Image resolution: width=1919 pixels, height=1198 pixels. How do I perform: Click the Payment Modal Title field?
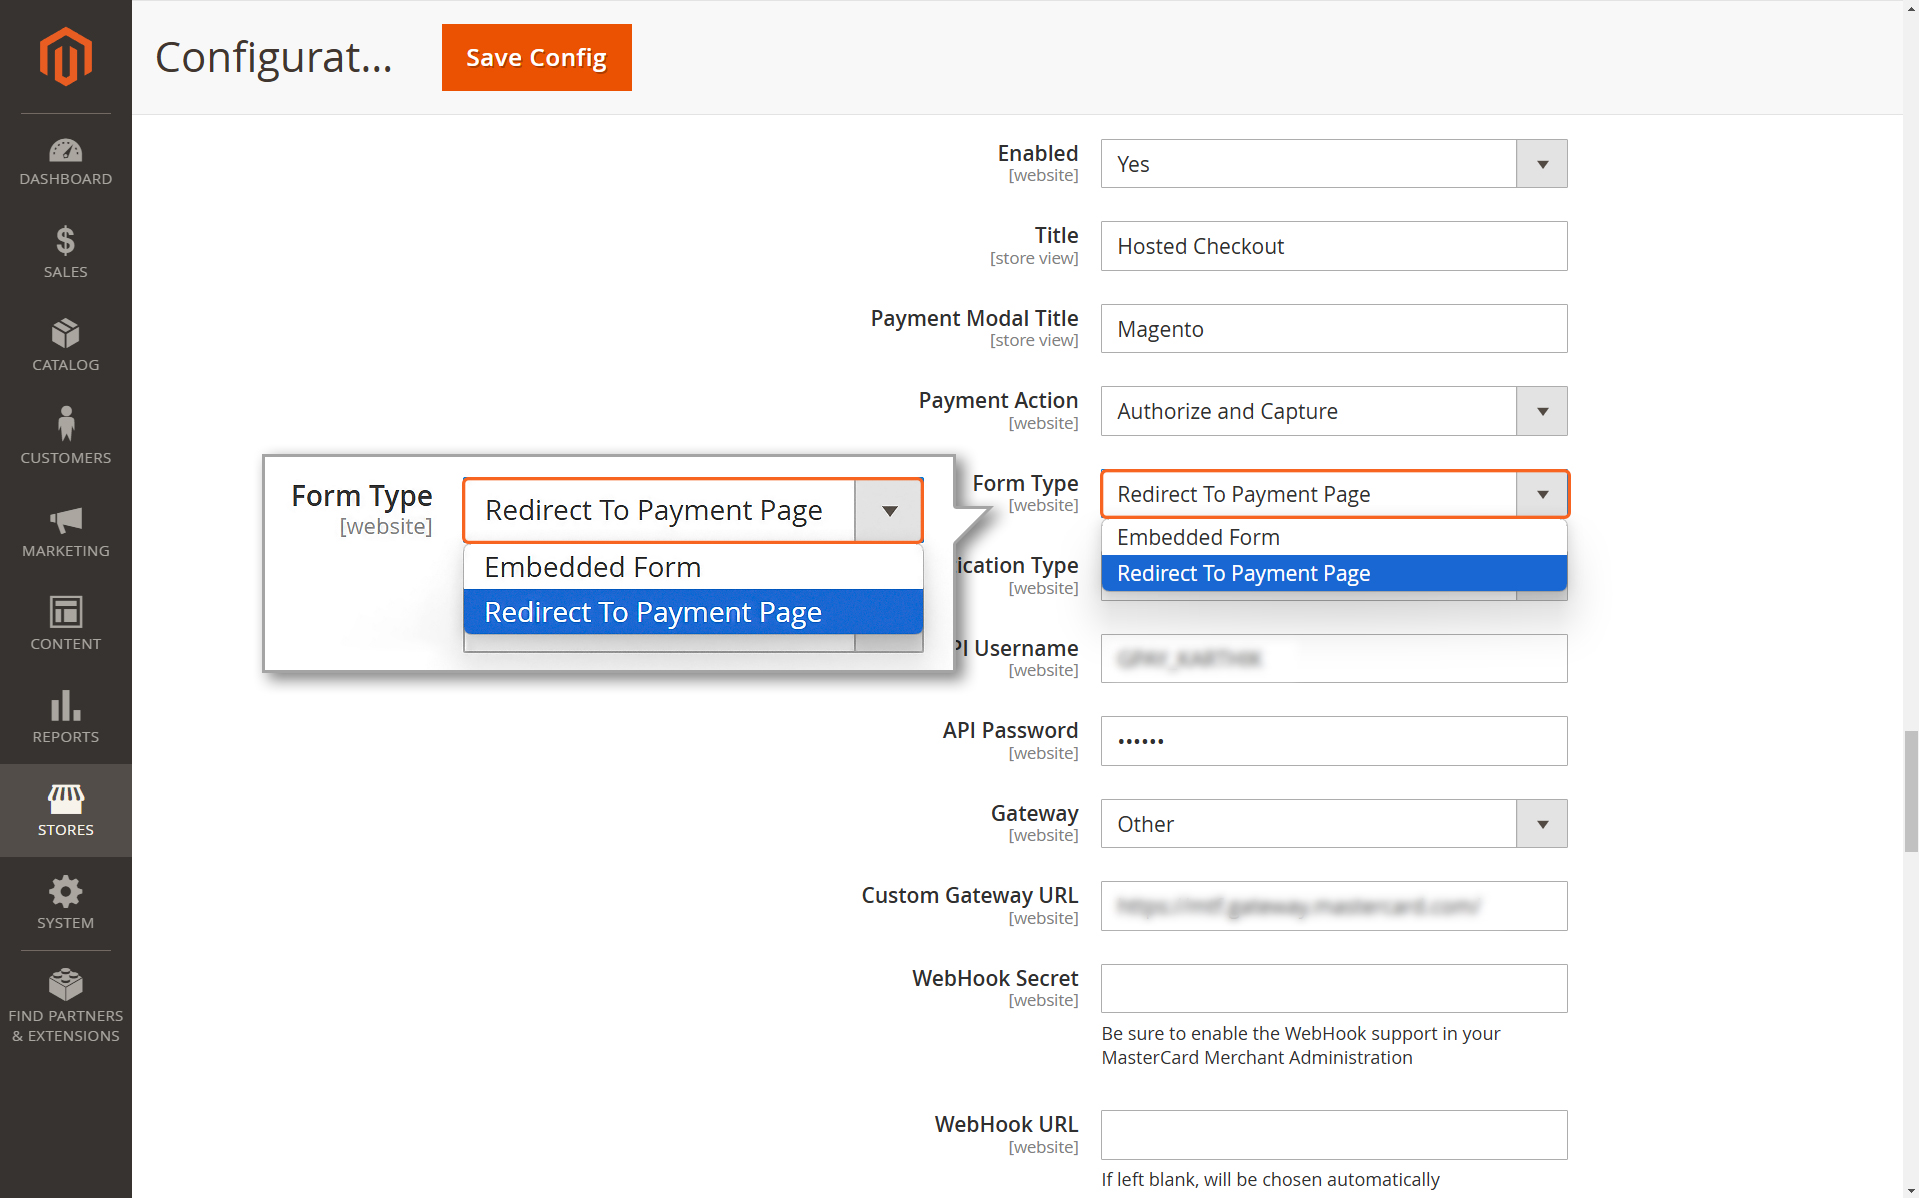coord(1334,329)
